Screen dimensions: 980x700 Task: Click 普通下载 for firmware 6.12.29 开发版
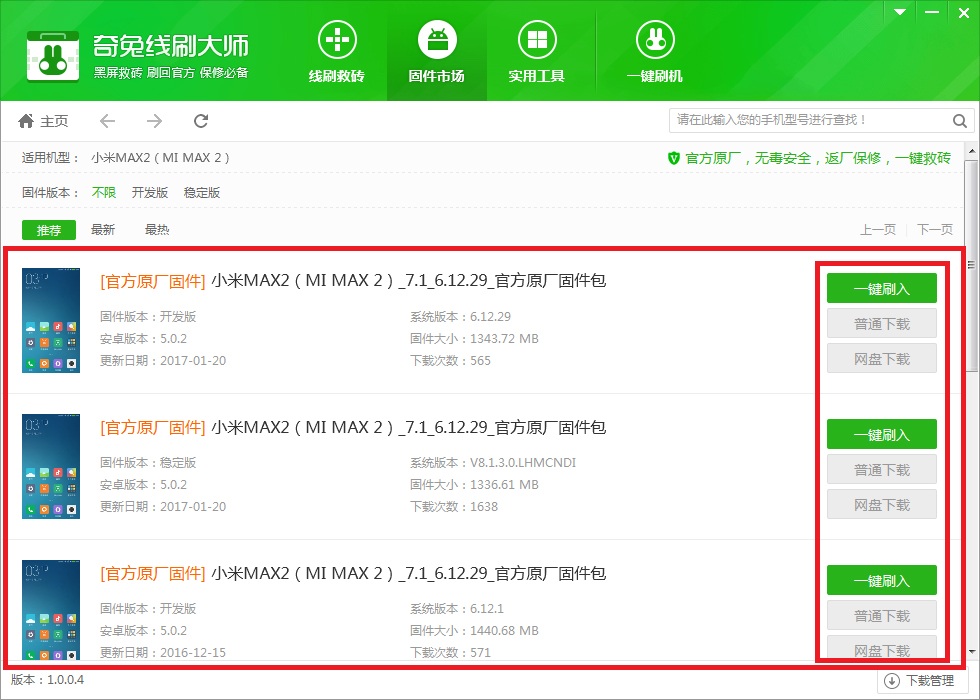coord(882,323)
